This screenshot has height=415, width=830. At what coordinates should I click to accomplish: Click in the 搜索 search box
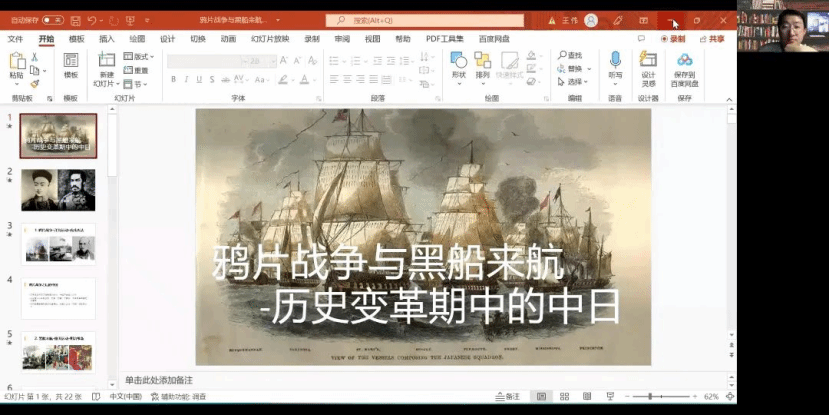(x=425, y=21)
